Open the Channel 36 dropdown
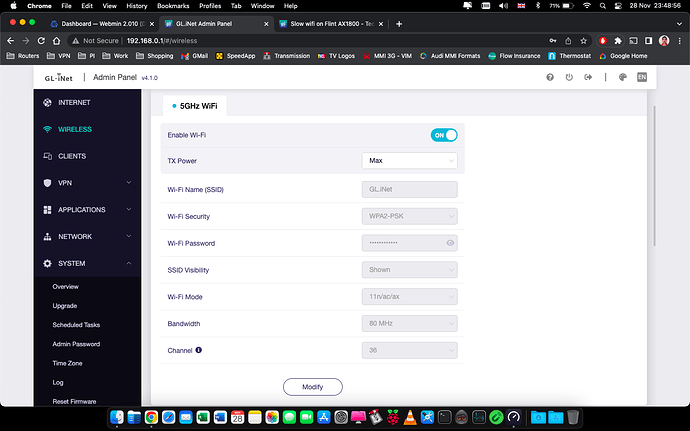690x431 pixels. click(409, 350)
